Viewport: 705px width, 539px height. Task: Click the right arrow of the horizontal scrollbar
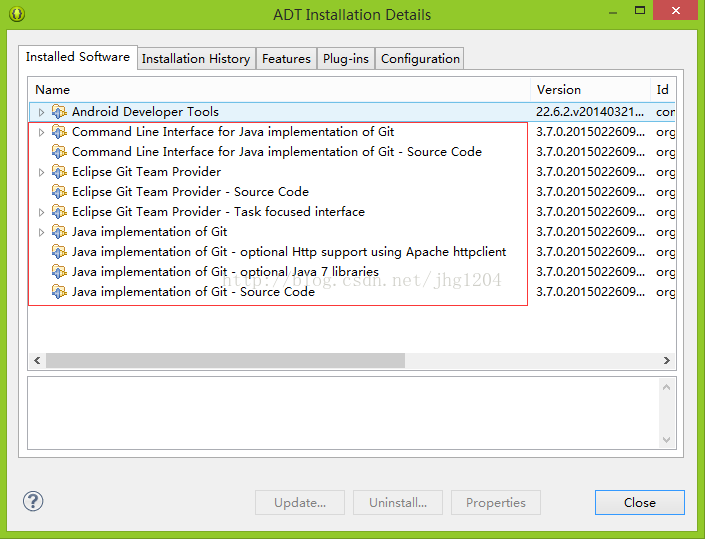point(666,360)
